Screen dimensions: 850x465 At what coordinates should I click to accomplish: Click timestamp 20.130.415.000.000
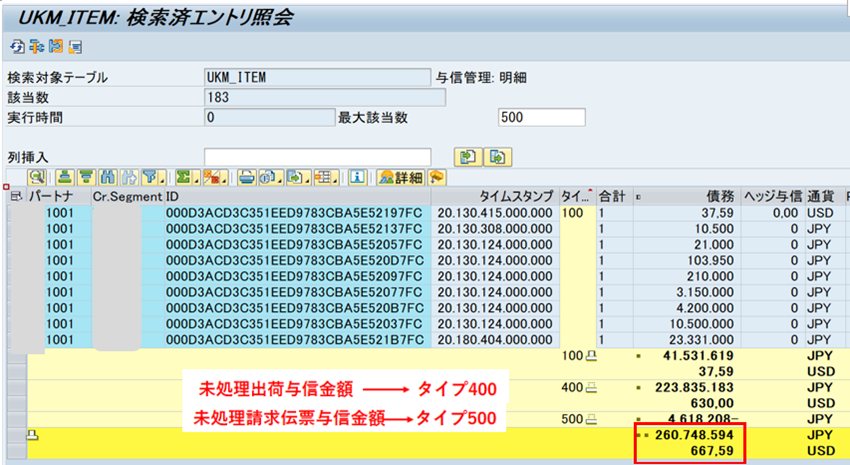495,213
